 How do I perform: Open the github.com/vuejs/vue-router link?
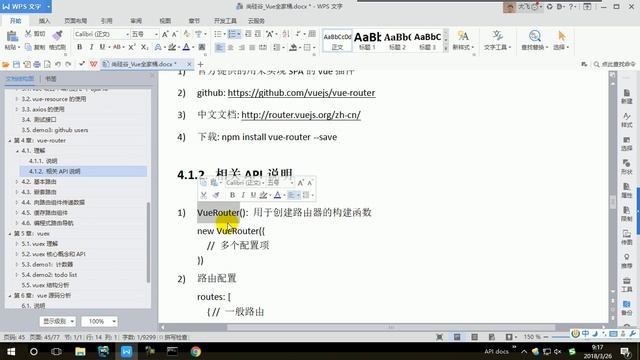pyautogui.click(x=301, y=93)
